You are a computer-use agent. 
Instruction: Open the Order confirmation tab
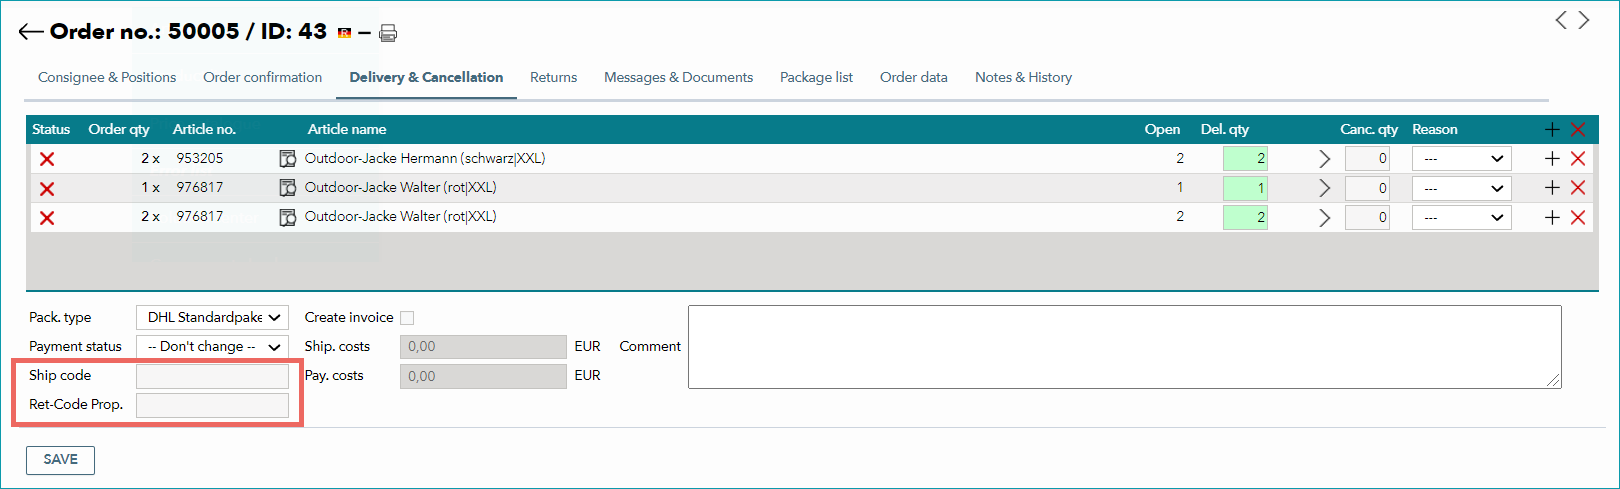click(x=262, y=77)
